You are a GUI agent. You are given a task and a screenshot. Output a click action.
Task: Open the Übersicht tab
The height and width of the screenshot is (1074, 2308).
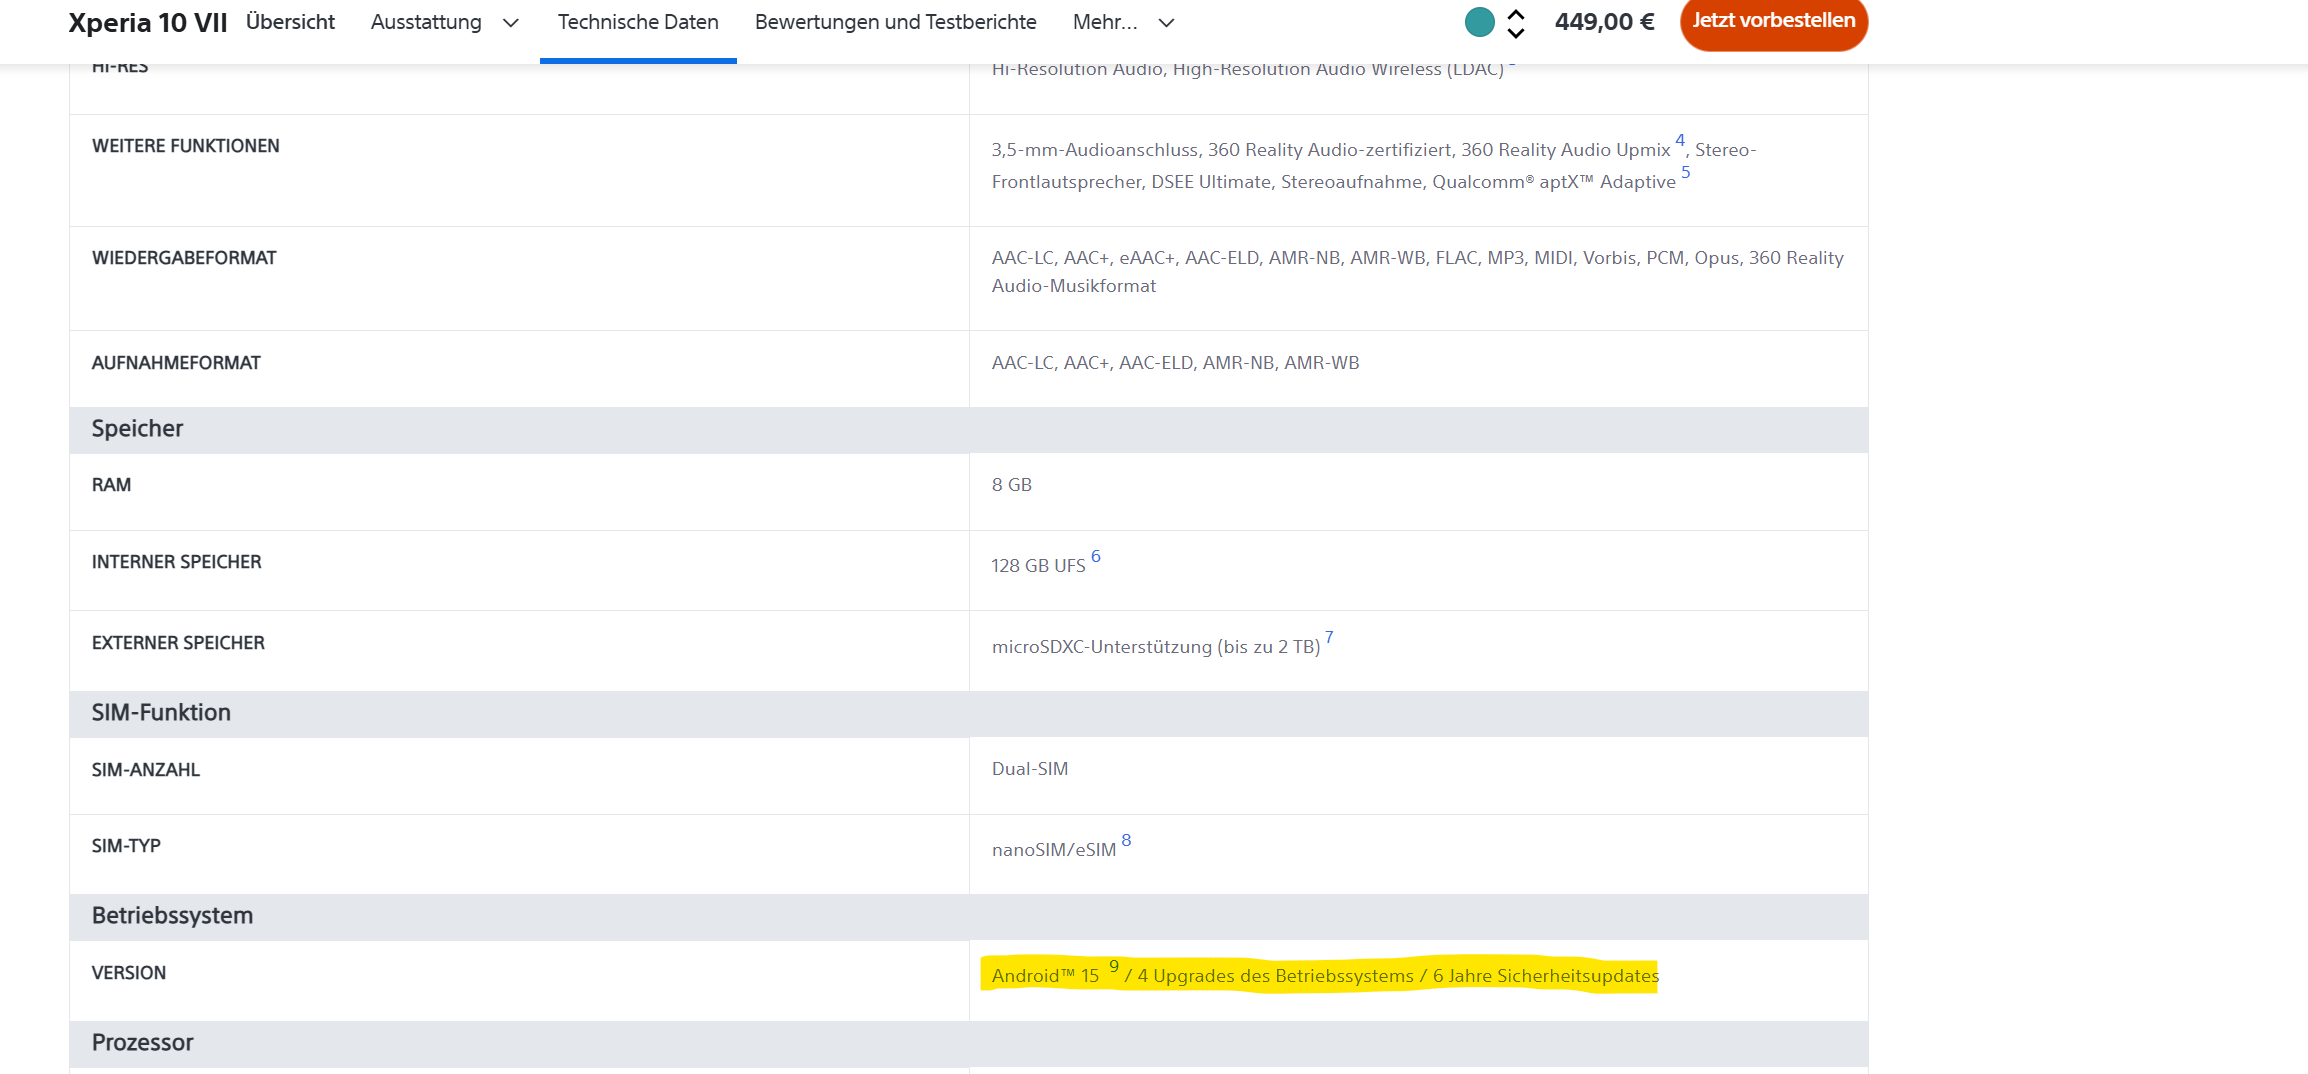pos(290,22)
